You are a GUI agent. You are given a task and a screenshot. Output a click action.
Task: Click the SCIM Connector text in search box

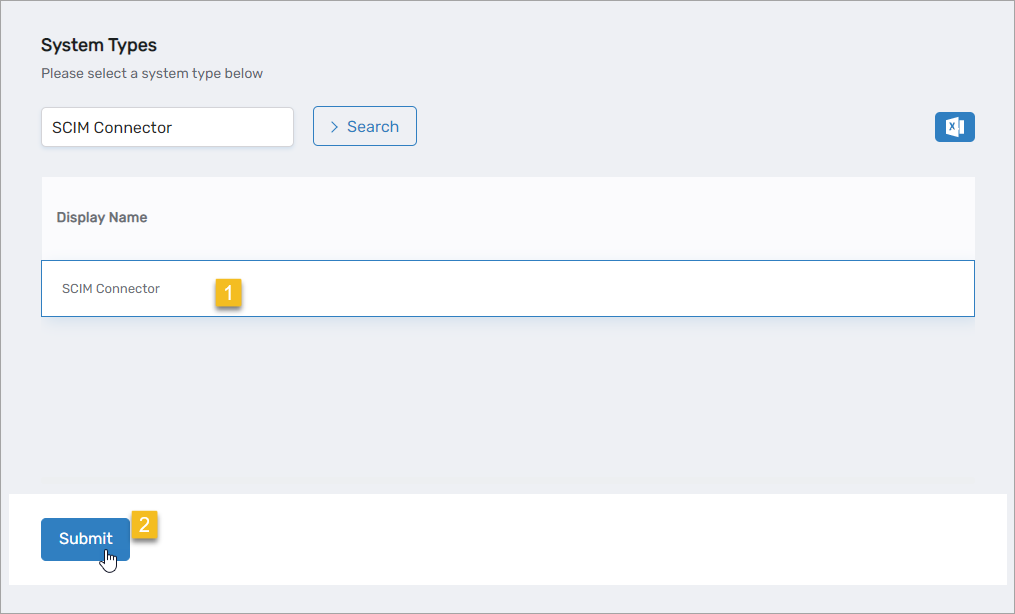pyautogui.click(x=112, y=127)
